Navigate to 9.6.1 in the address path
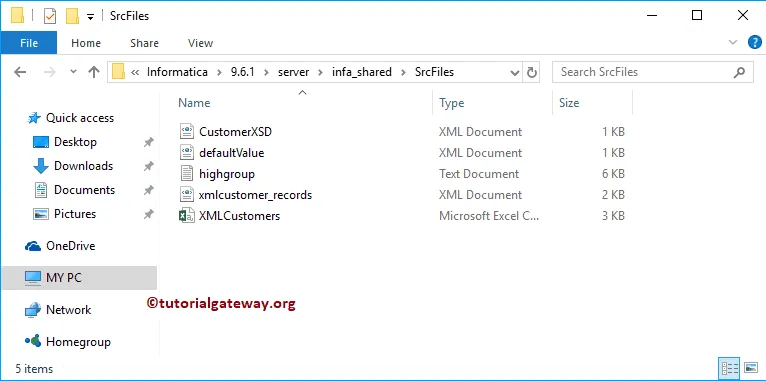766x381 pixels. pyautogui.click(x=243, y=72)
